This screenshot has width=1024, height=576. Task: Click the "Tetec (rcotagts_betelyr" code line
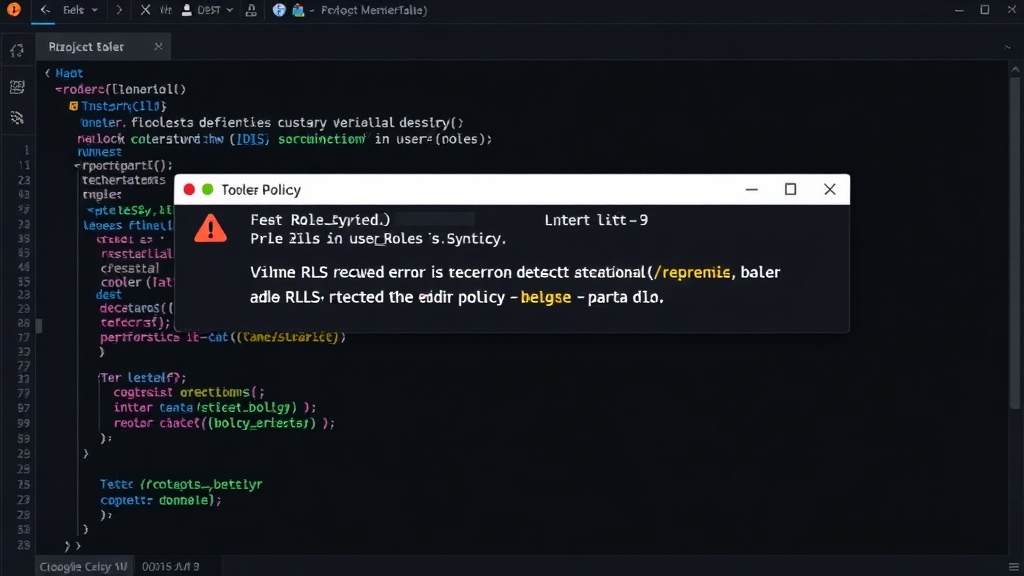(x=181, y=485)
